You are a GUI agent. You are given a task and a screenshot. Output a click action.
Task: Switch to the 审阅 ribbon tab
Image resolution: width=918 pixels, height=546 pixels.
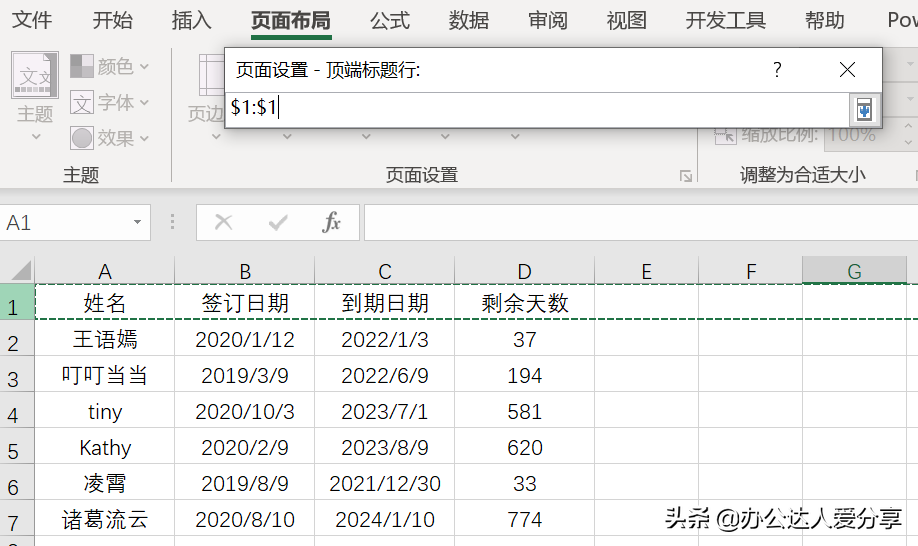tap(548, 20)
